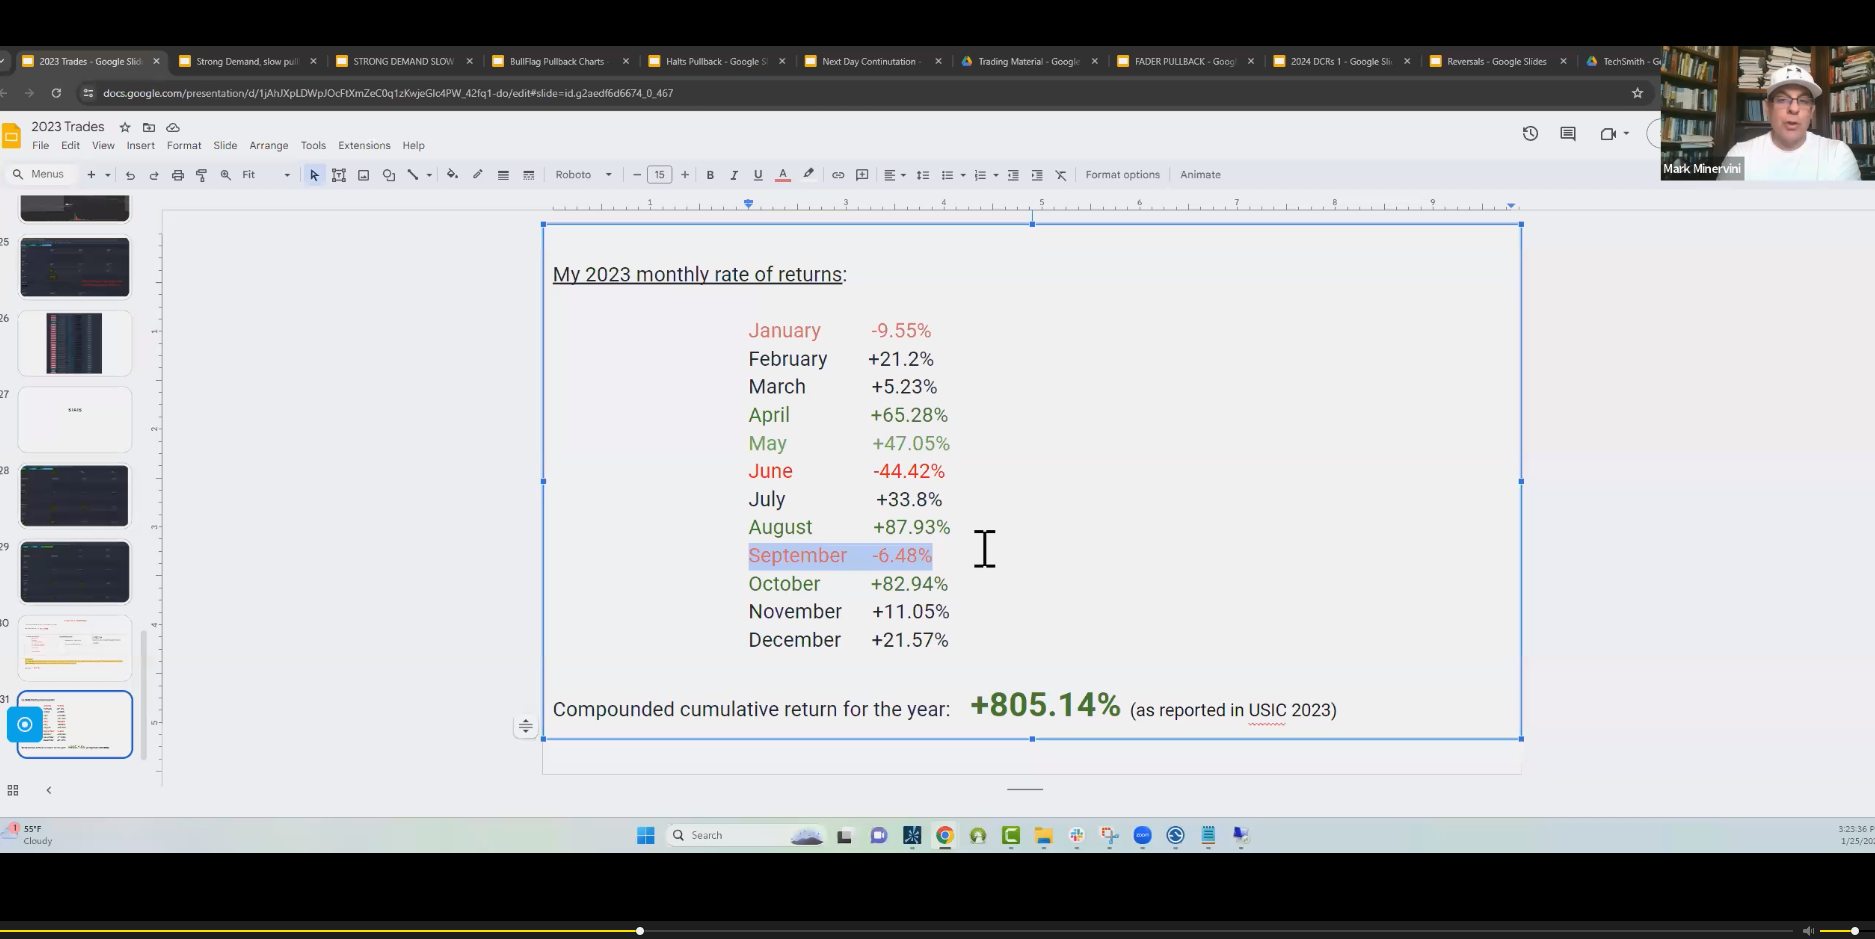Click the Border color pencil icon

pyautogui.click(x=478, y=175)
